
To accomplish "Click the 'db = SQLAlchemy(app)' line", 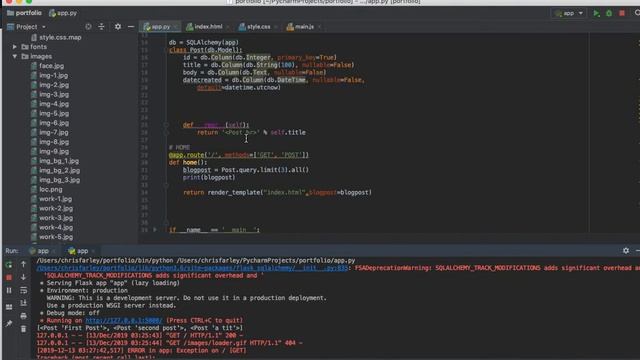I will [x=204, y=42].
